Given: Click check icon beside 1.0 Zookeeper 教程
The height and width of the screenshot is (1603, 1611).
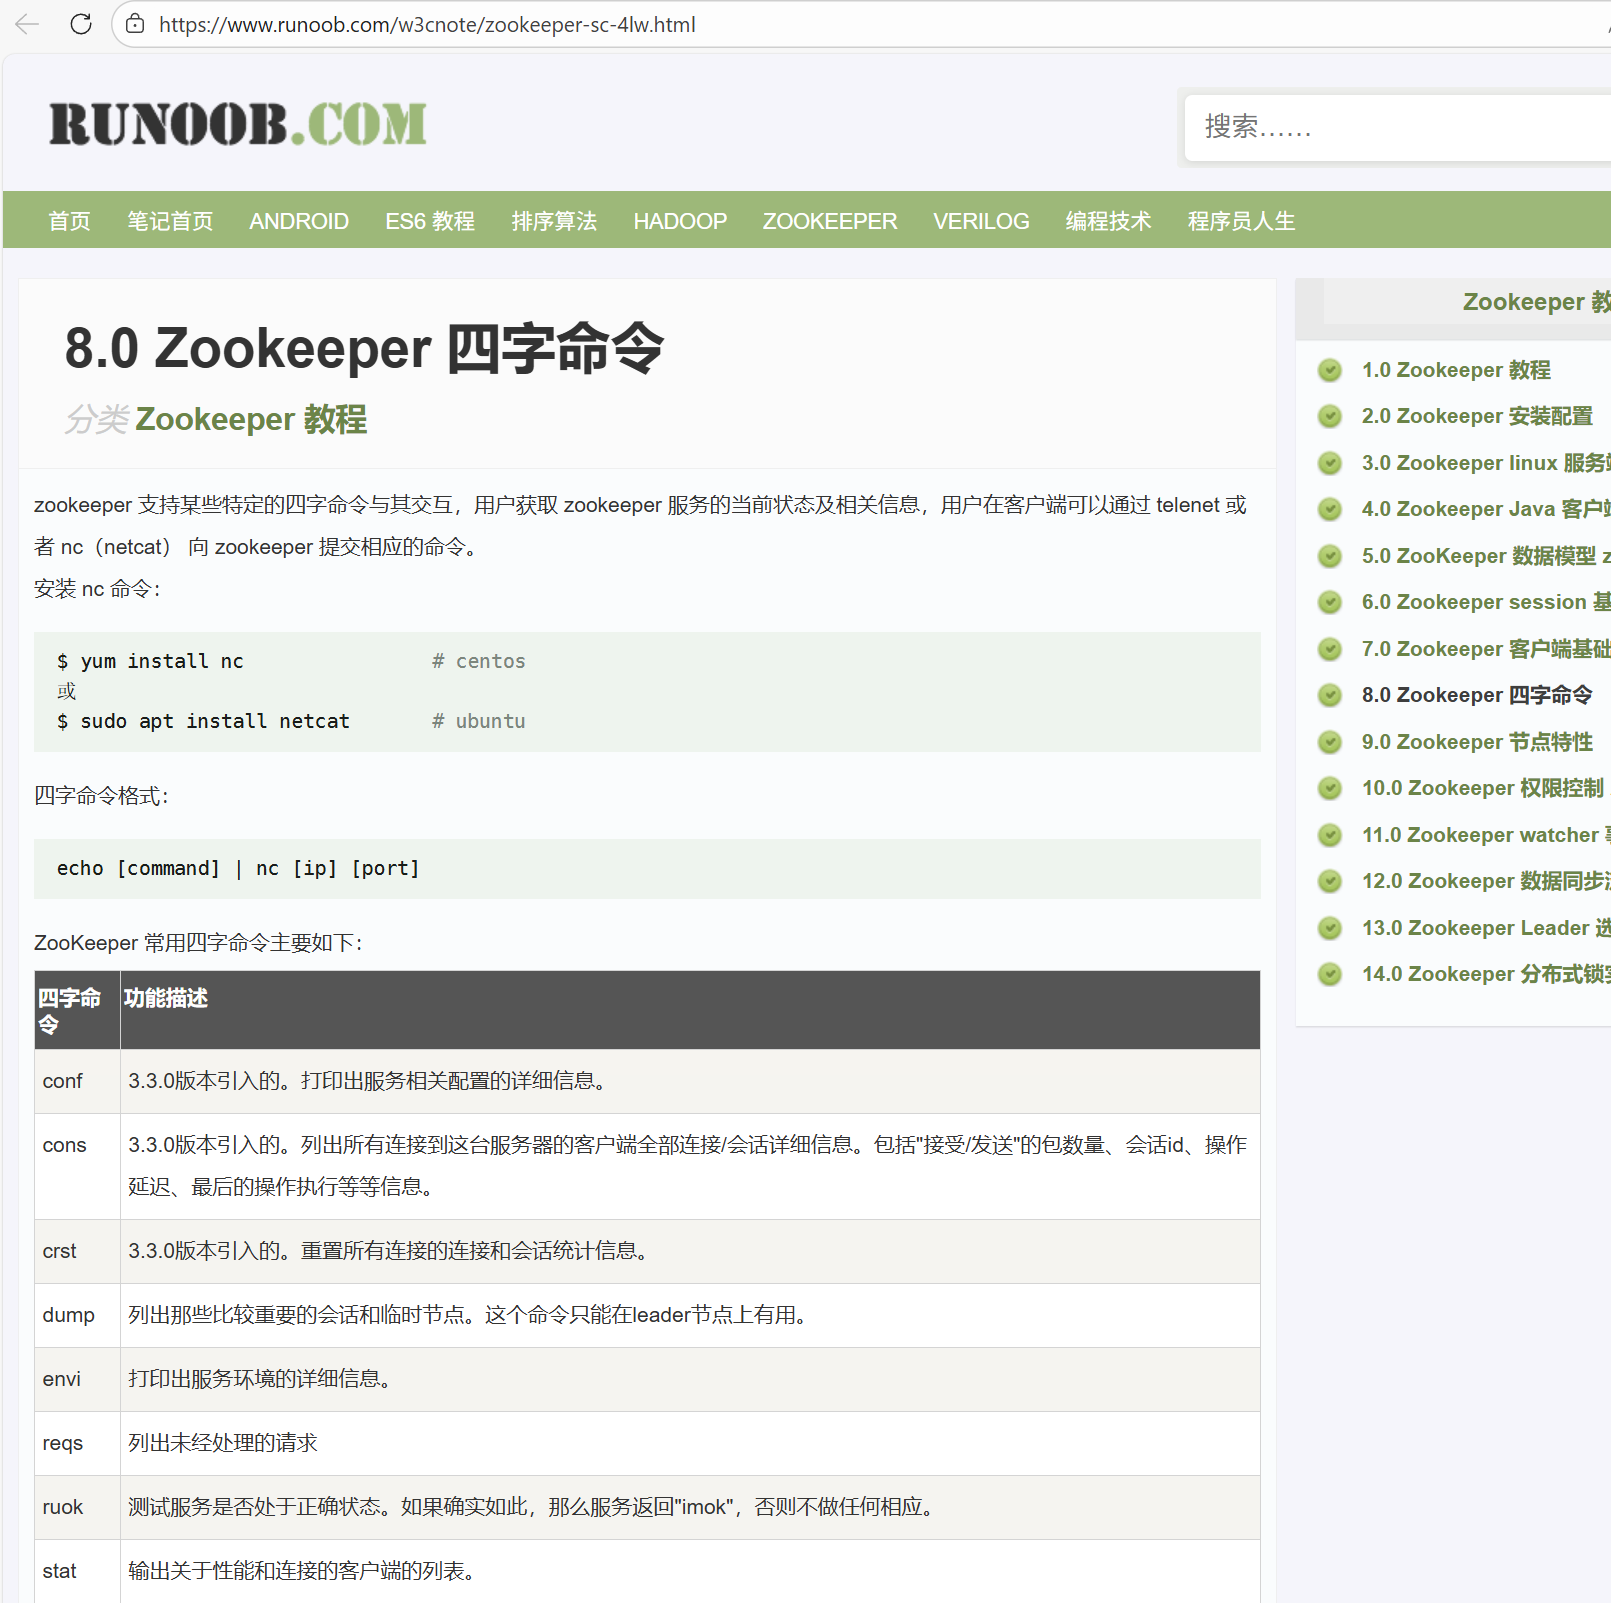Looking at the screenshot, I should (1330, 370).
